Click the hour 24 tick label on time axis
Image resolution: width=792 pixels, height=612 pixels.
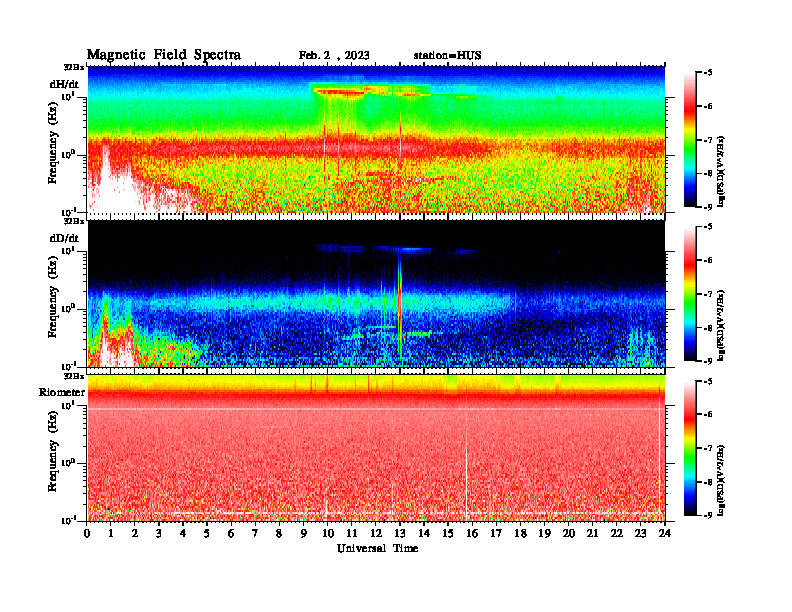tap(665, 534)
